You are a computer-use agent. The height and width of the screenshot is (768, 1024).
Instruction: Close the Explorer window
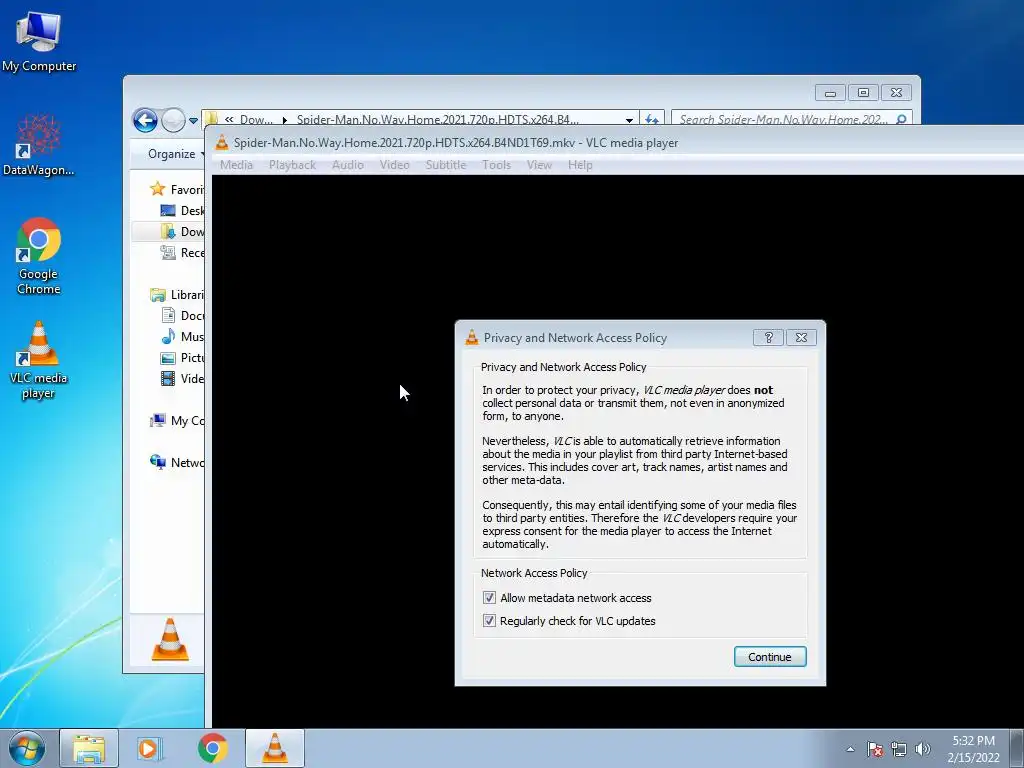(x=896, y=93)
